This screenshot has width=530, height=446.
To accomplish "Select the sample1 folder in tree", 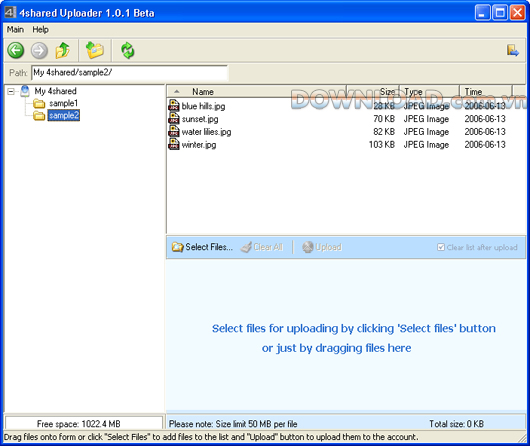I will pyautogui.click(x=63, y=103).
